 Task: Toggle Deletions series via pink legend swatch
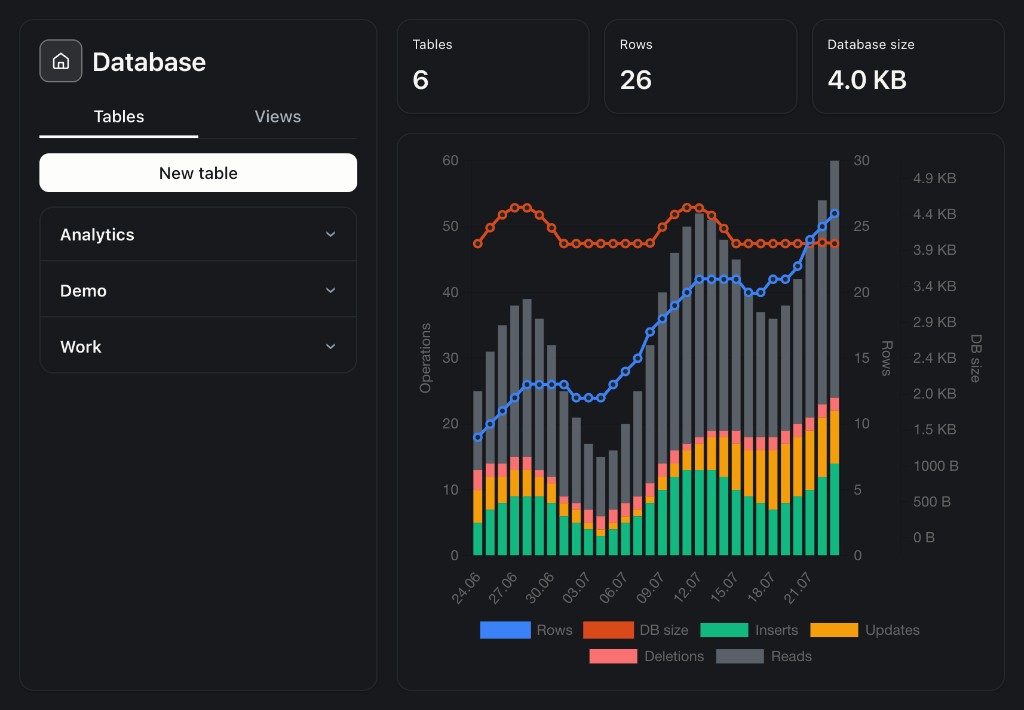(613, 656)
